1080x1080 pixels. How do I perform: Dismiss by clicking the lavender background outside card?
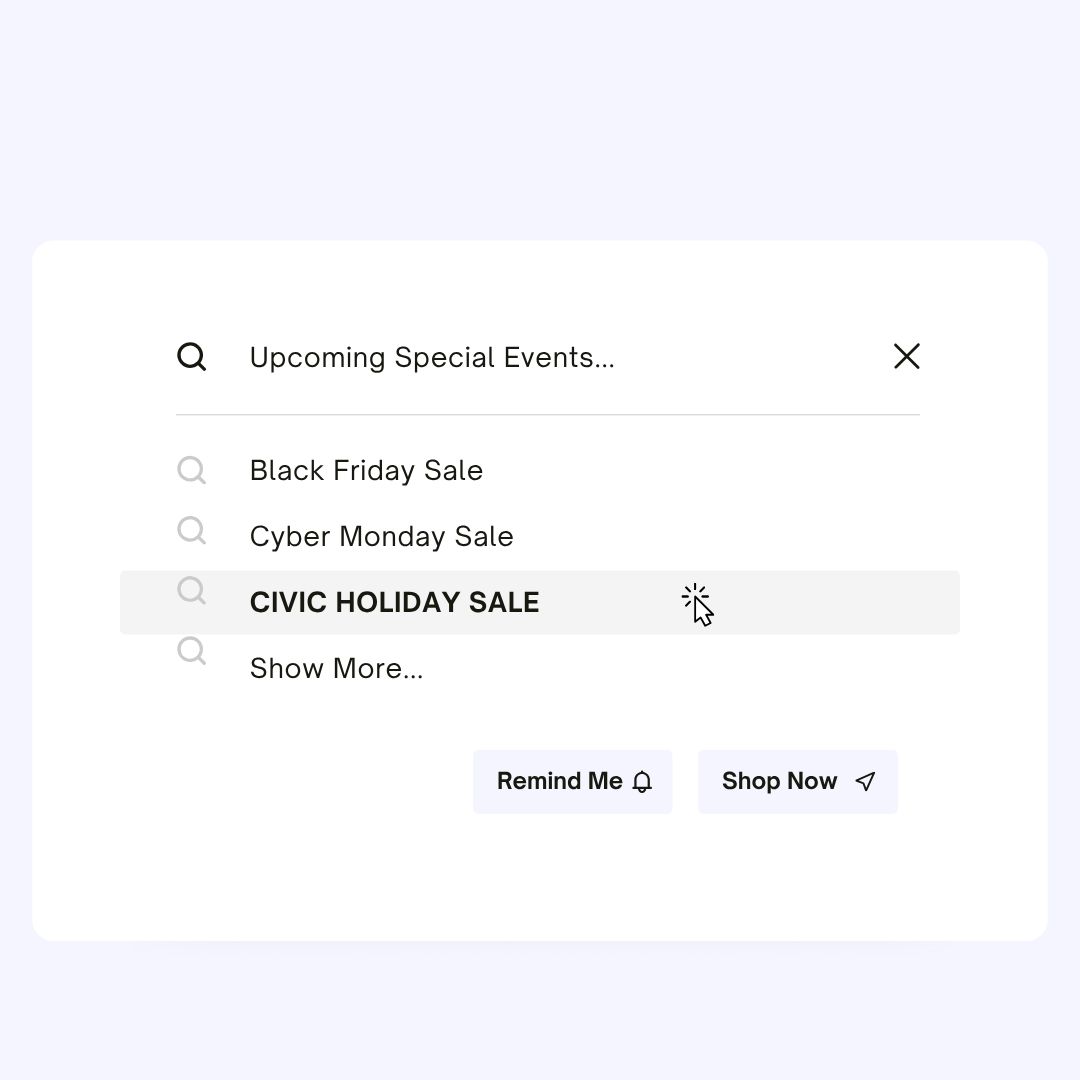point(540,117)
